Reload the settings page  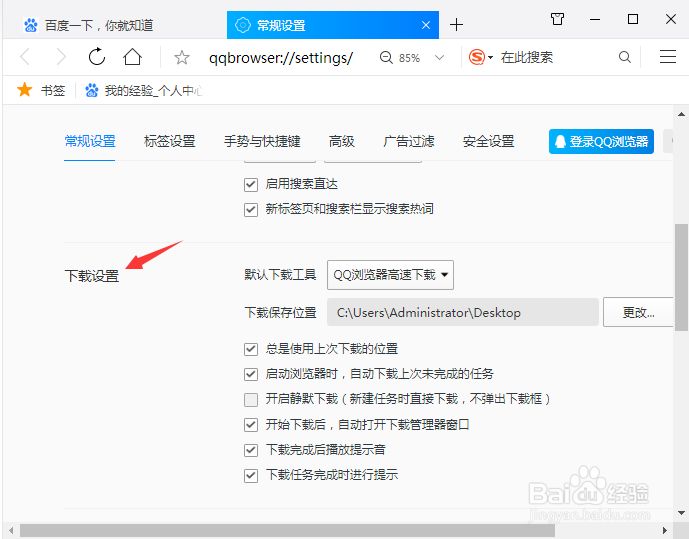pyautogui.click(x=97, y=57)
